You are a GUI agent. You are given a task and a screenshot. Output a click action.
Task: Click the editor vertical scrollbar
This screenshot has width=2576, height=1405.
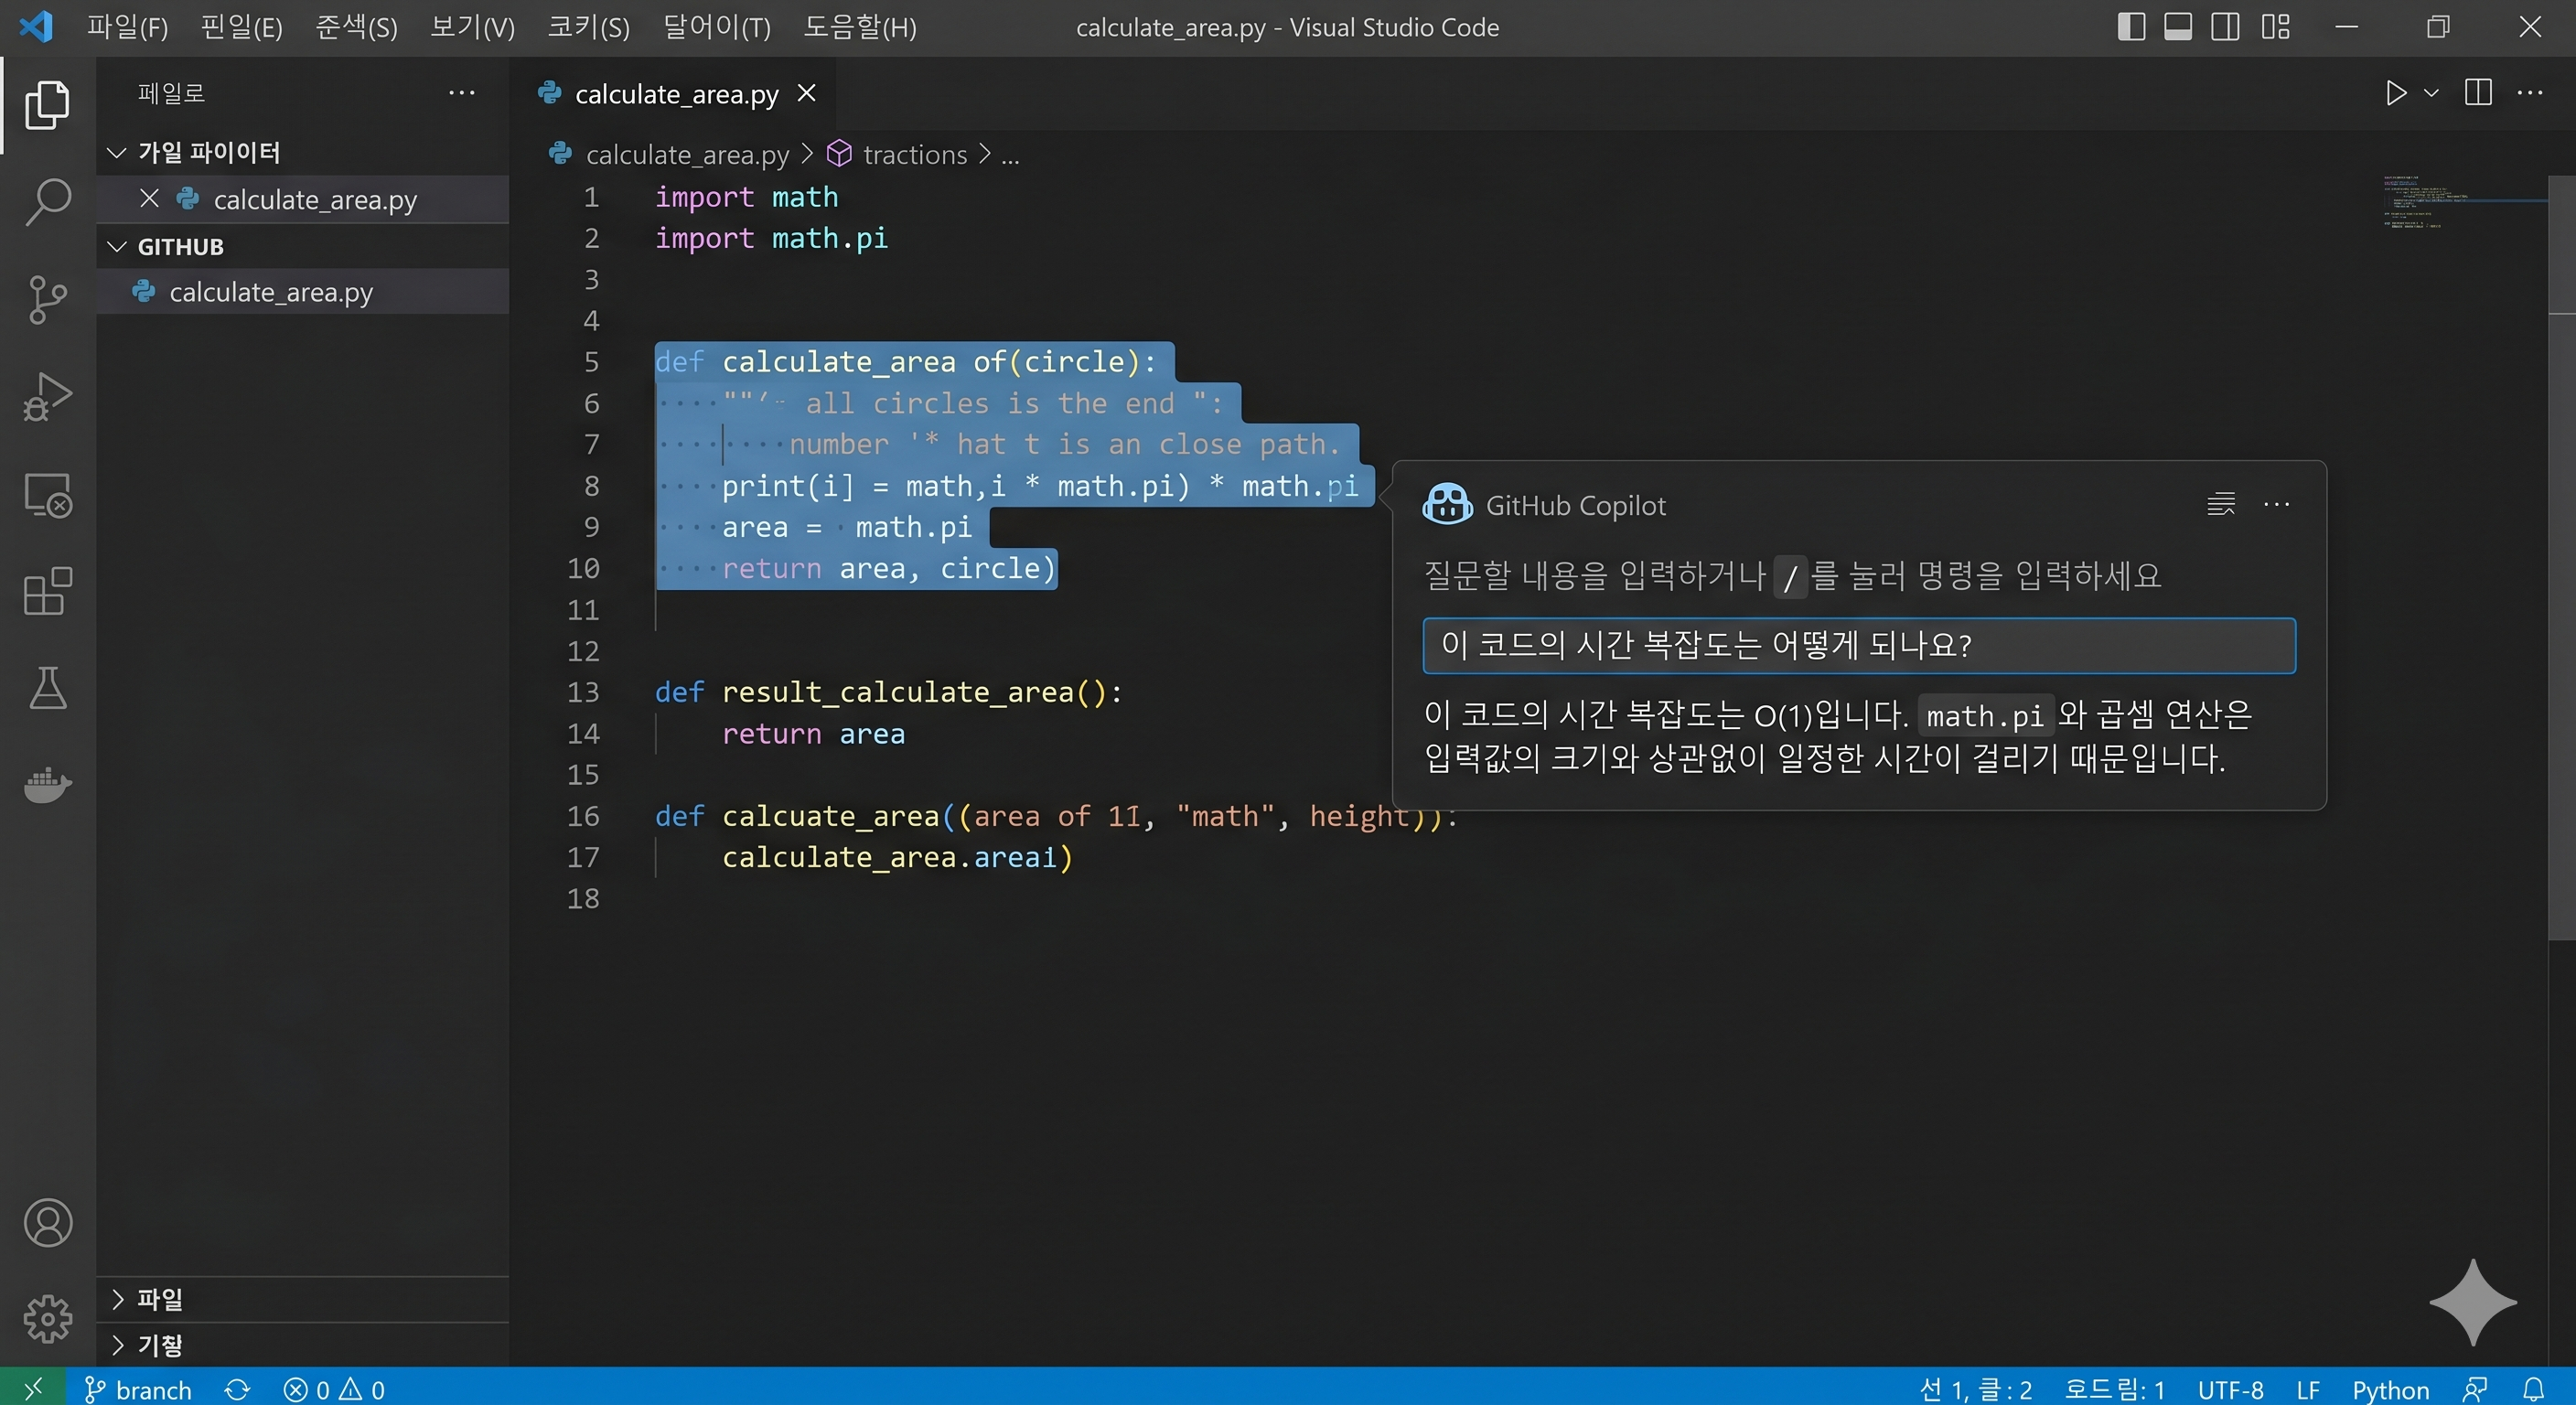(x=2561, y=560)
